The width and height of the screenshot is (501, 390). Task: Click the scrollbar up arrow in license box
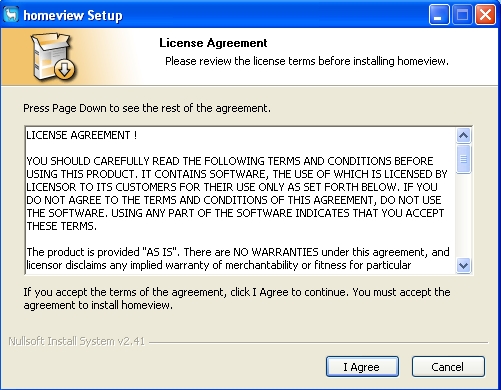(x=463, y=136)
